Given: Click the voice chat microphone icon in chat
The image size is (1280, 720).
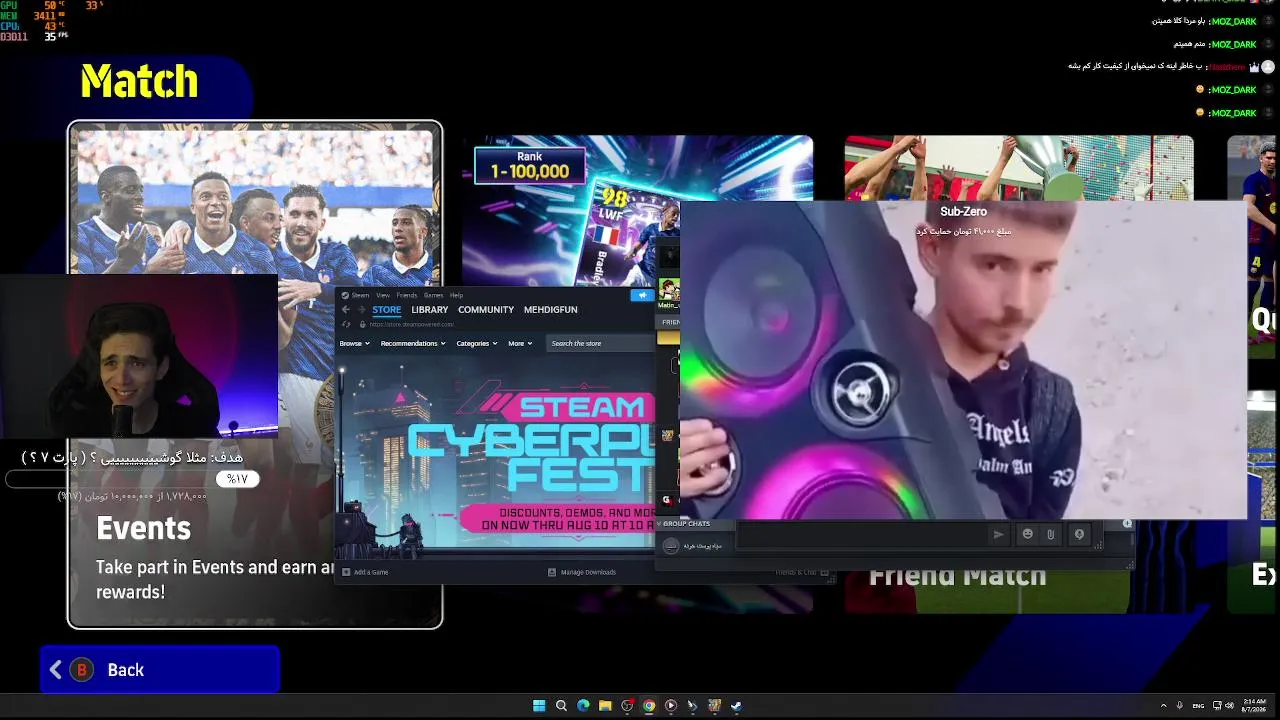Looking at the screenshot, I should click(x=1079, y=535).
